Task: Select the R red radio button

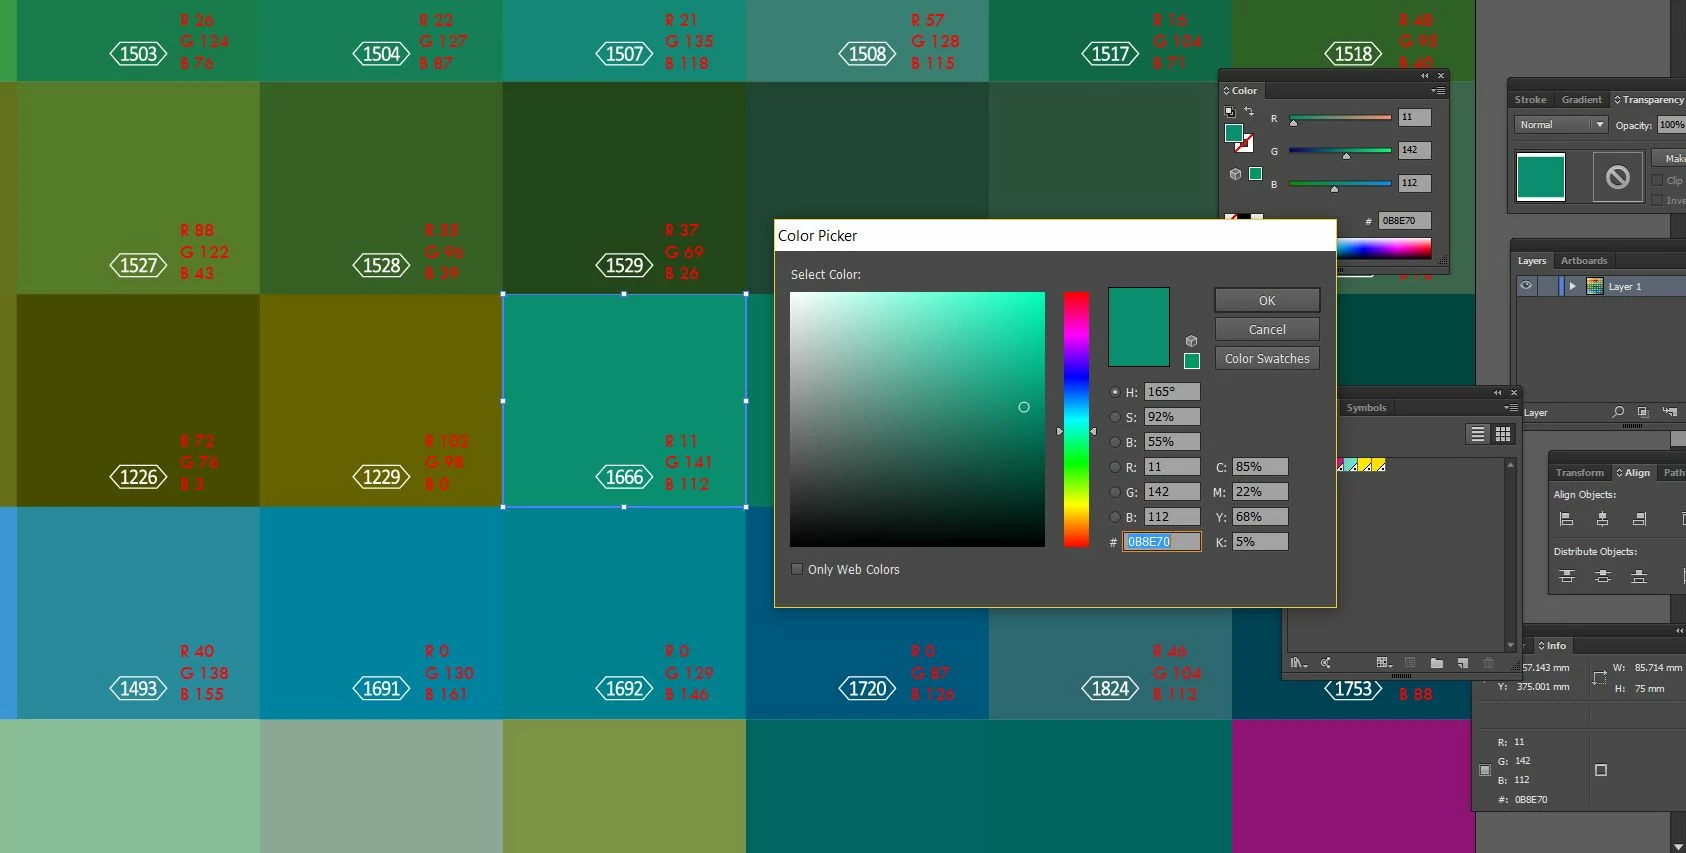Action: click(x=1115, y=467)
